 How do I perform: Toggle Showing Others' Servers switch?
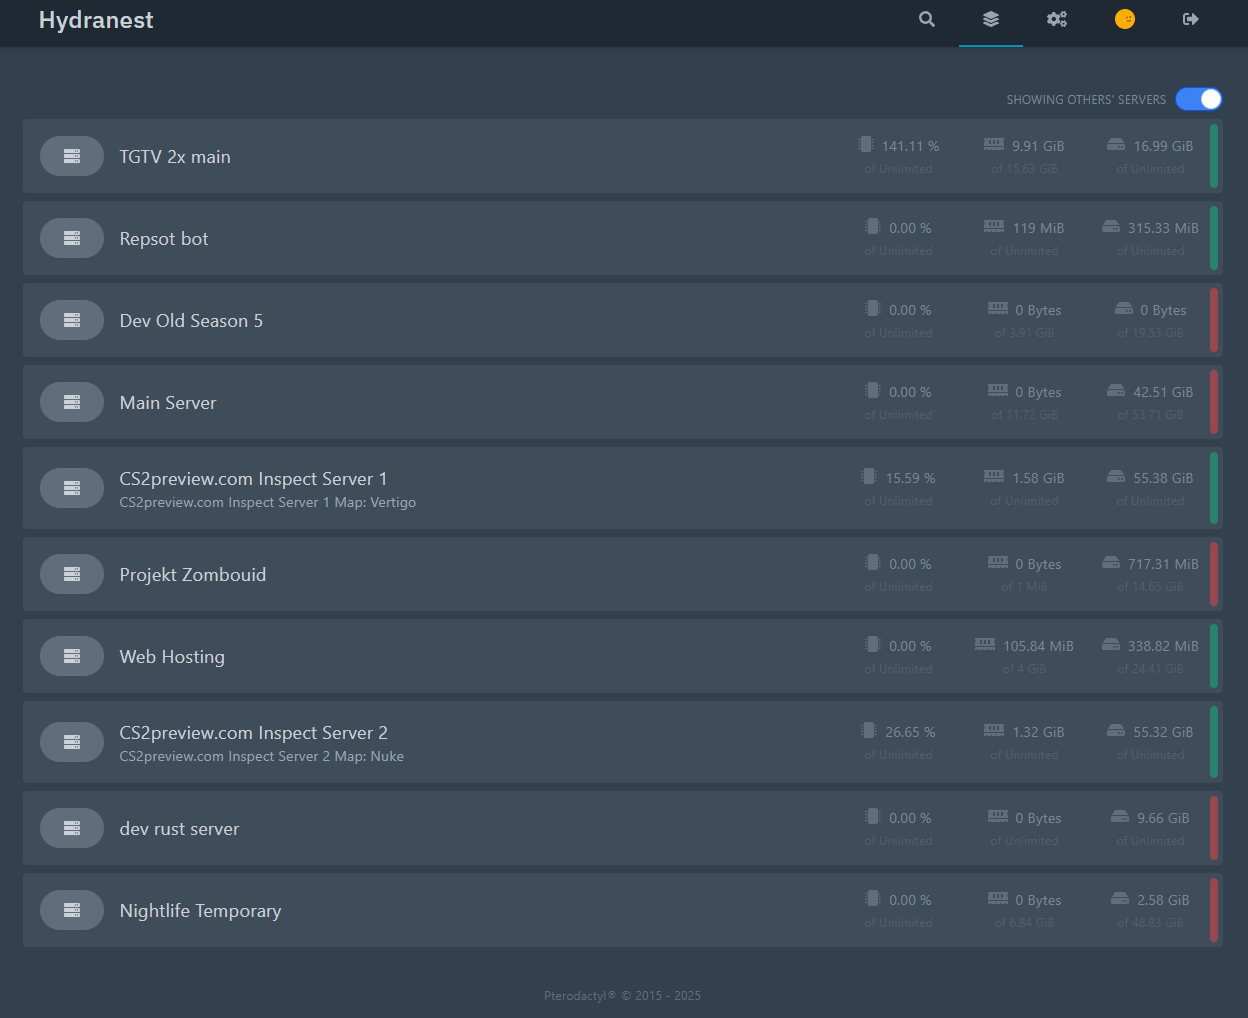[x=1199, y=99]
